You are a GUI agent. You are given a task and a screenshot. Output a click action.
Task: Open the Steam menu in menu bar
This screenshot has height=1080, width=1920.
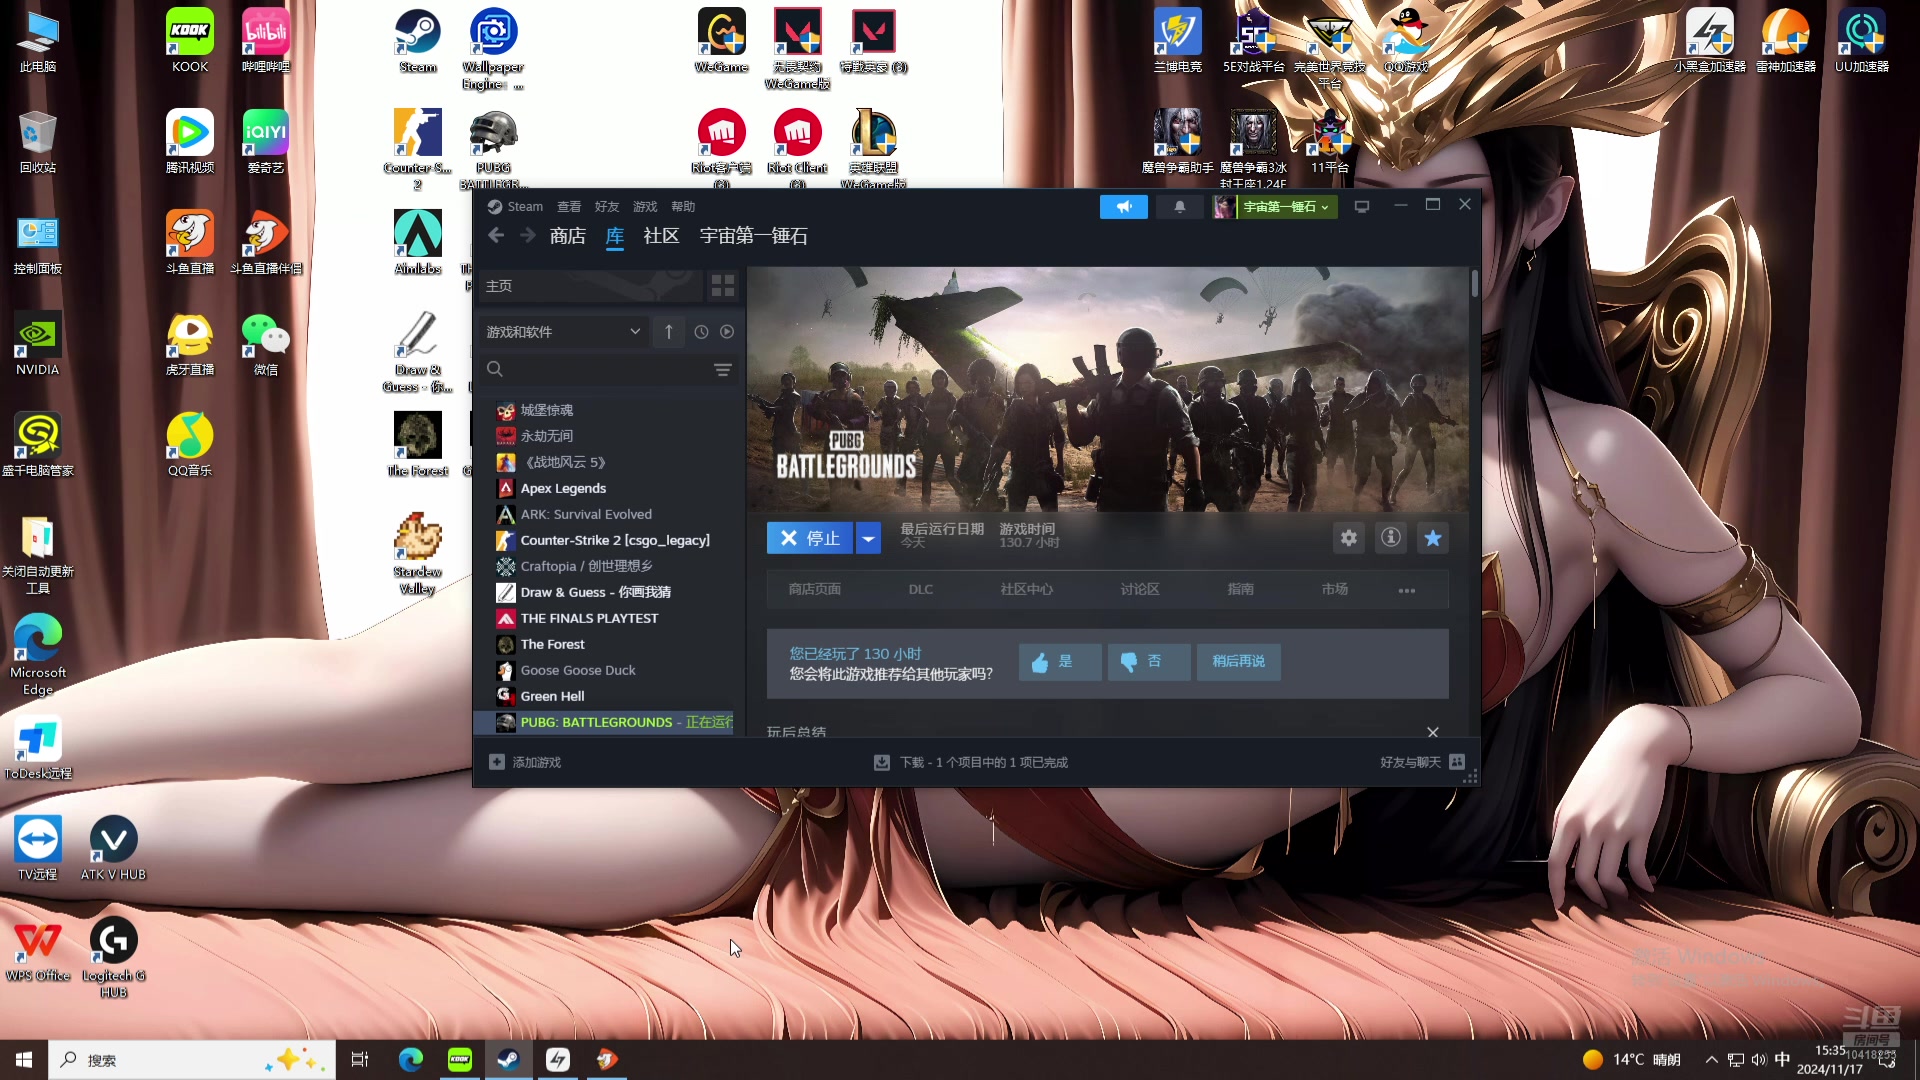point(524,207)
